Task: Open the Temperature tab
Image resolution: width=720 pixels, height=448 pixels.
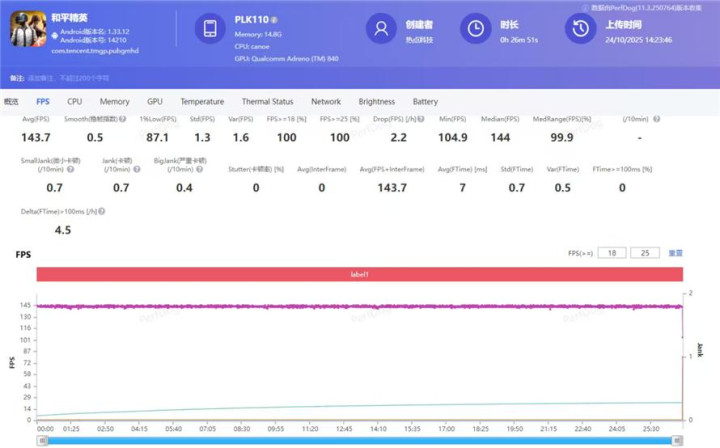Action: coord(202,101)
